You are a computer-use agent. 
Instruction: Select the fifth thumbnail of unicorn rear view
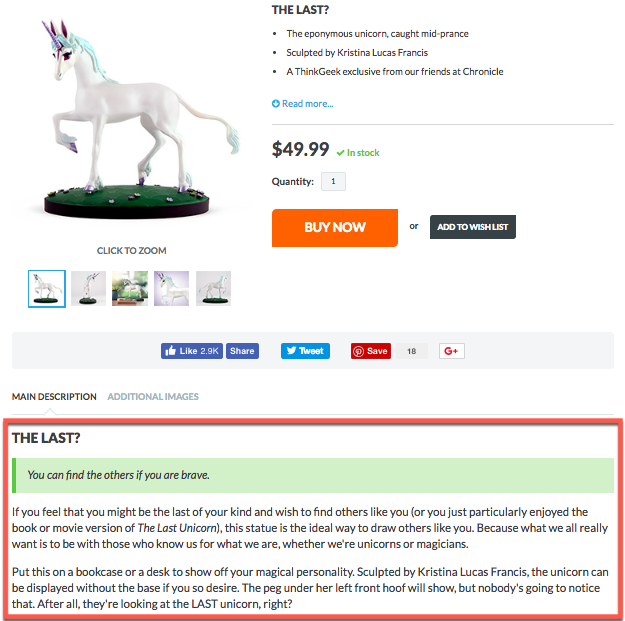point(213,289)
